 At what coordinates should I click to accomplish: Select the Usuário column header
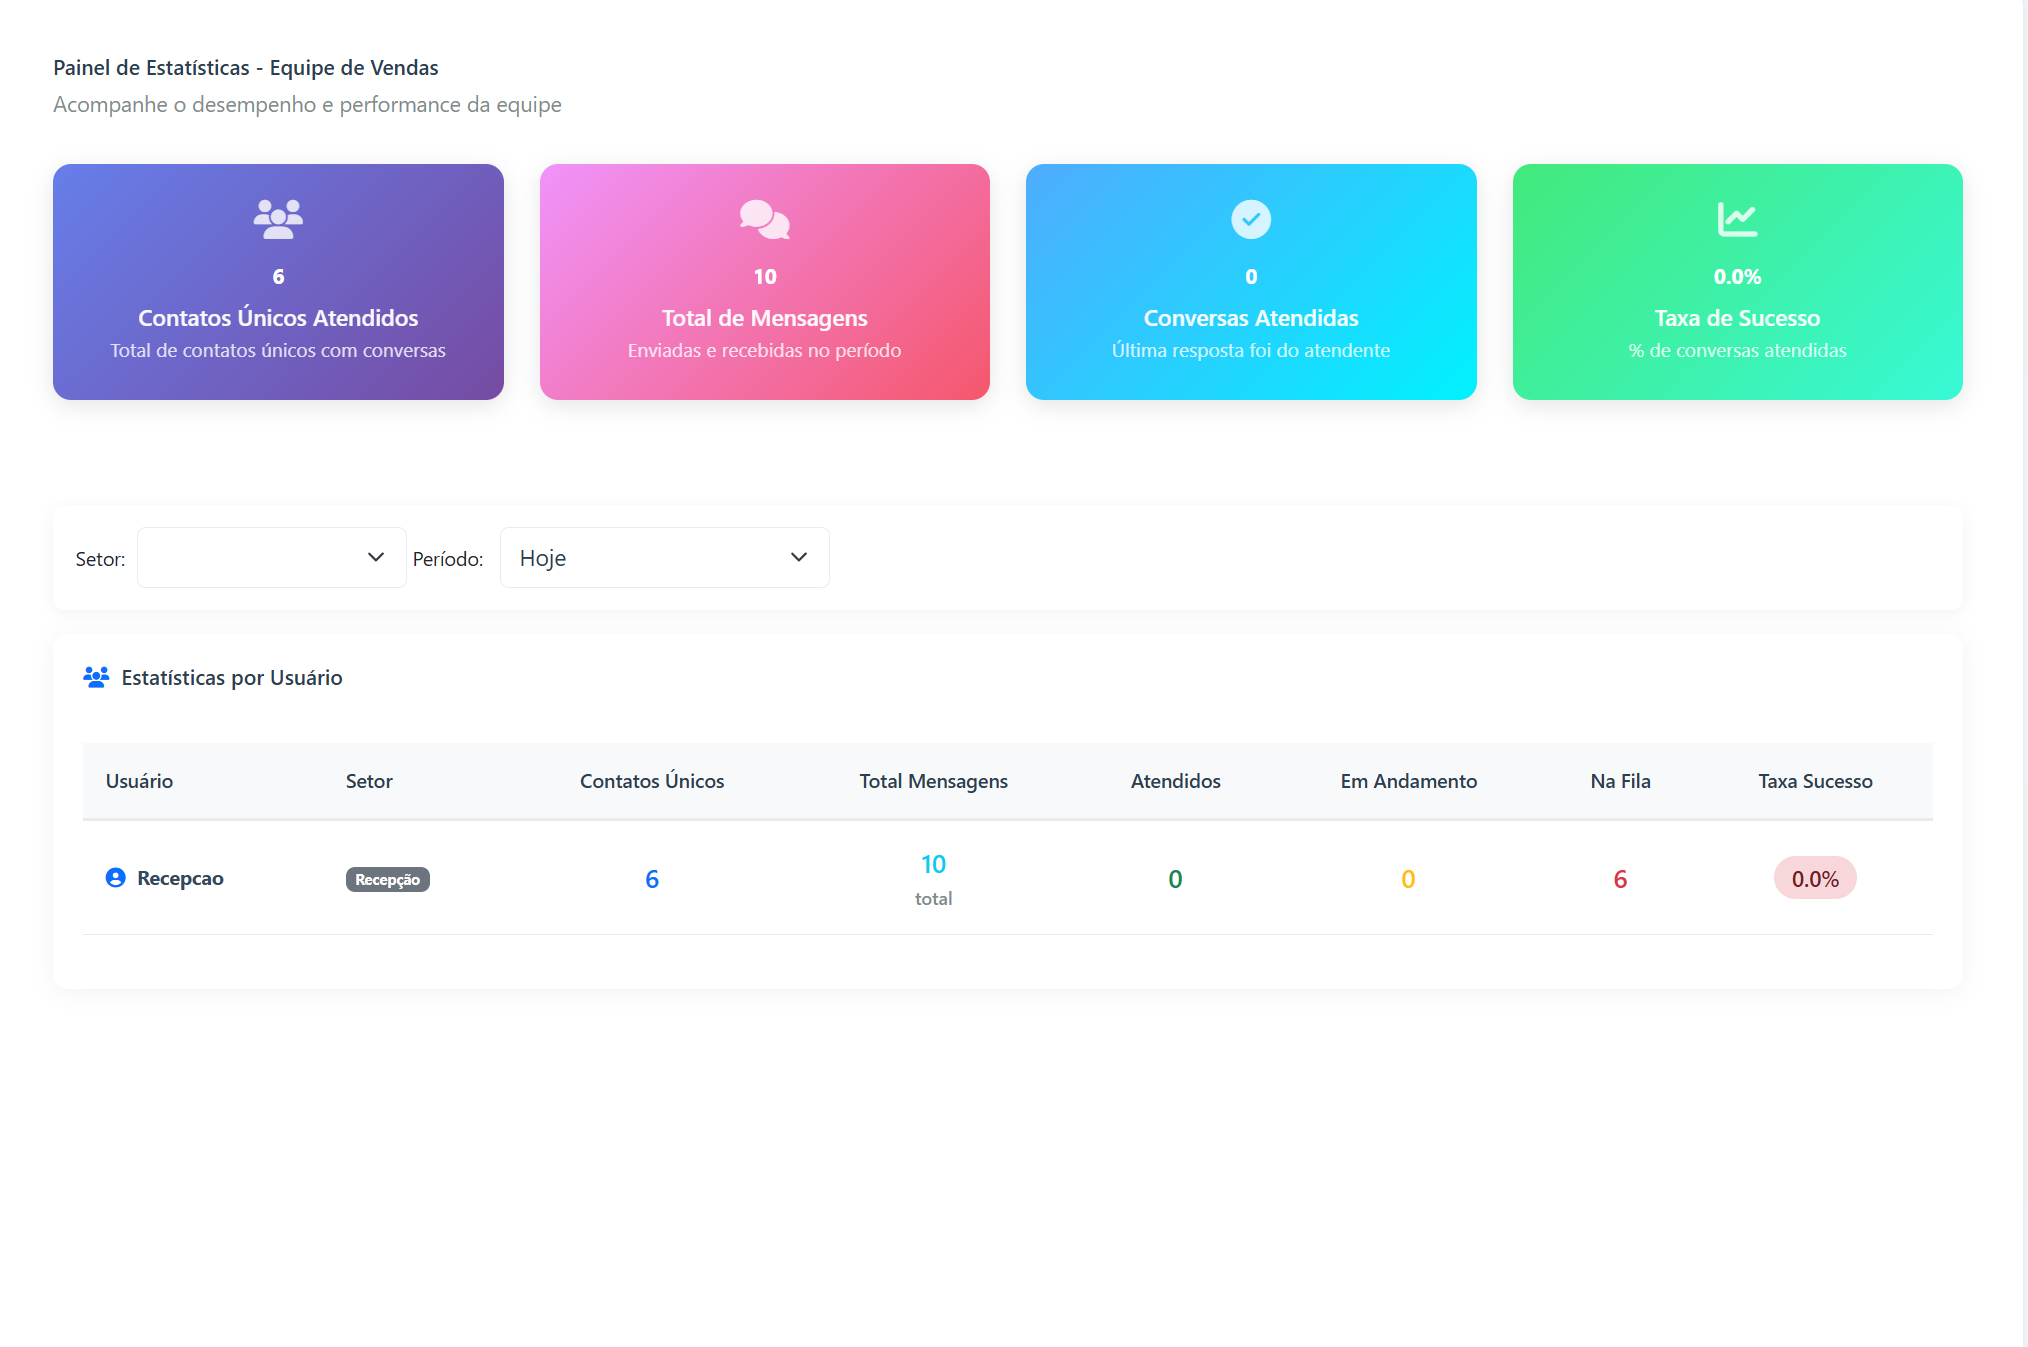139,781
